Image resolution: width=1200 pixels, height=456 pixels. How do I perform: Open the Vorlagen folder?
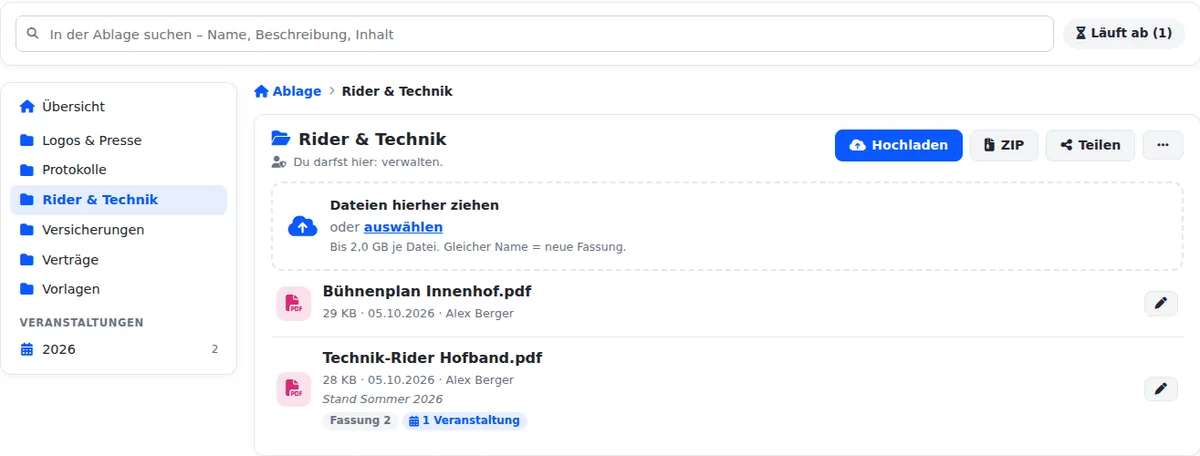tap(119, 289)
